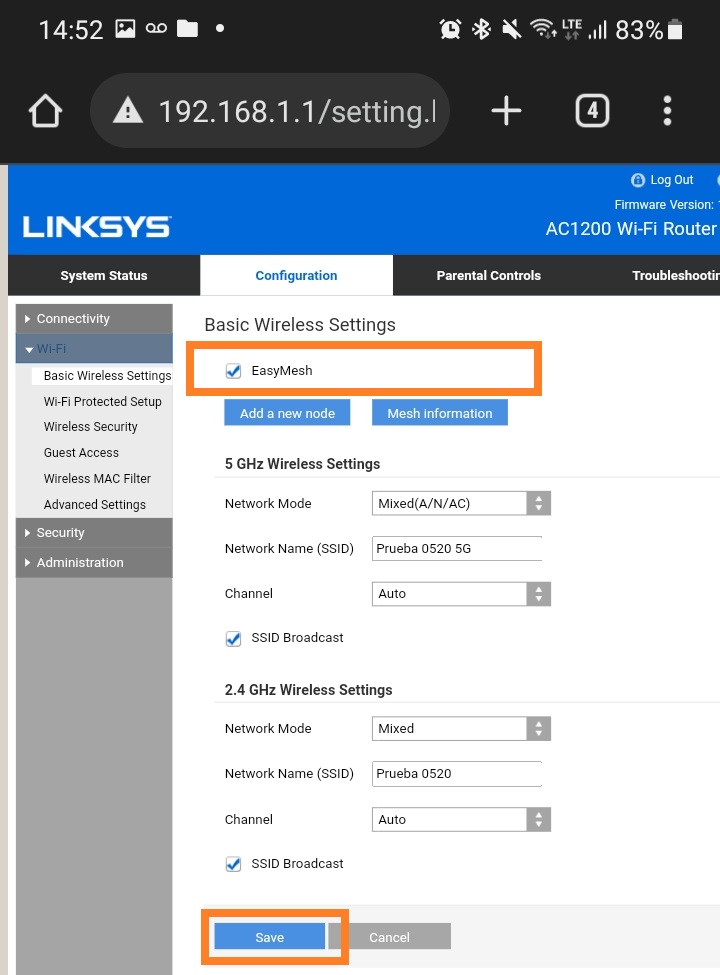This screenshot has height=975, width=720.
Task: Click the Linksys logo
Action: pyautogui.click(x=97, y=227)
